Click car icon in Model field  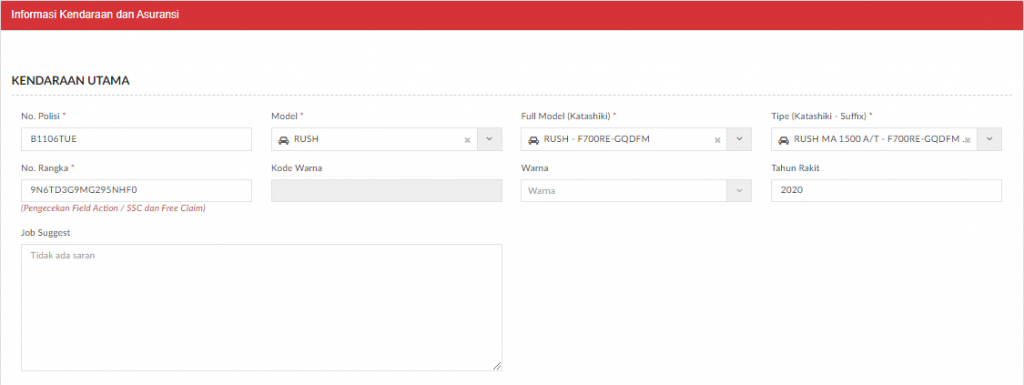(x=284, y=139)
